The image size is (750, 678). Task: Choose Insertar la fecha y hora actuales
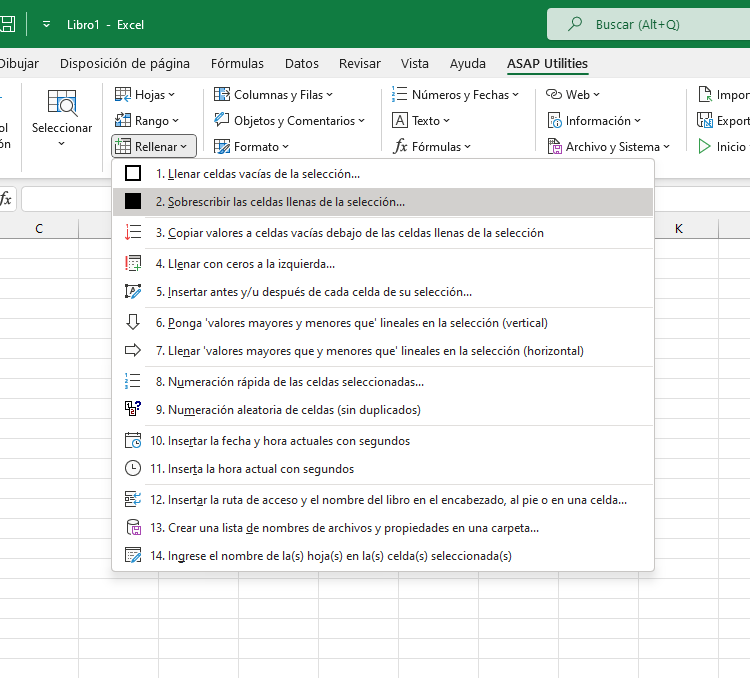coord(383,441)
